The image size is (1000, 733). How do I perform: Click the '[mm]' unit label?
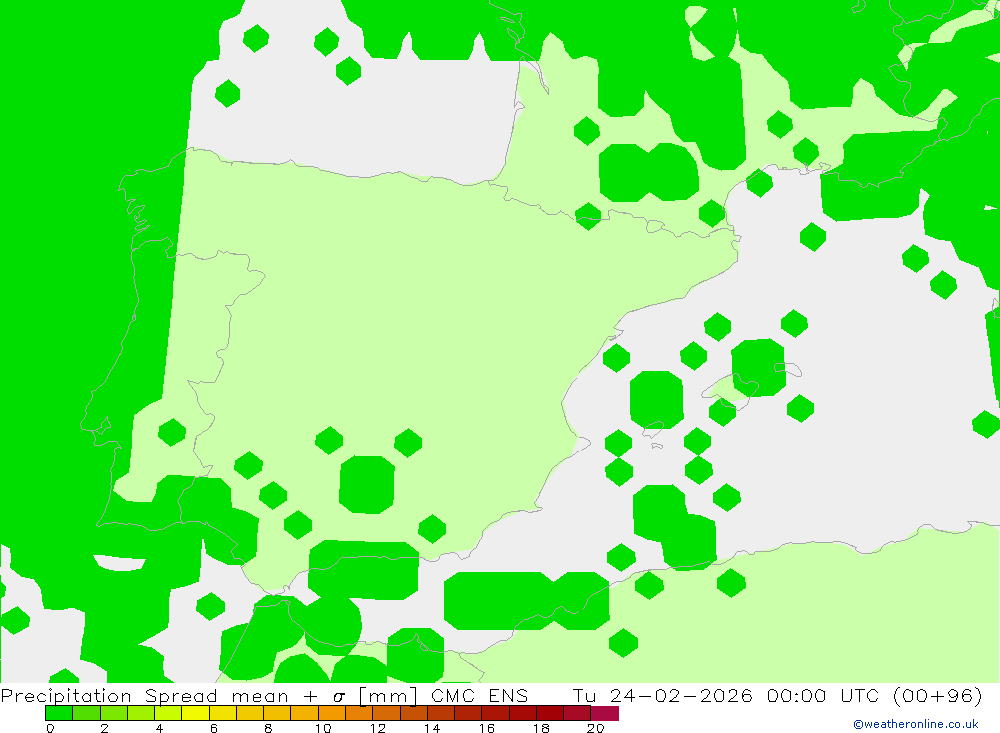388,695
